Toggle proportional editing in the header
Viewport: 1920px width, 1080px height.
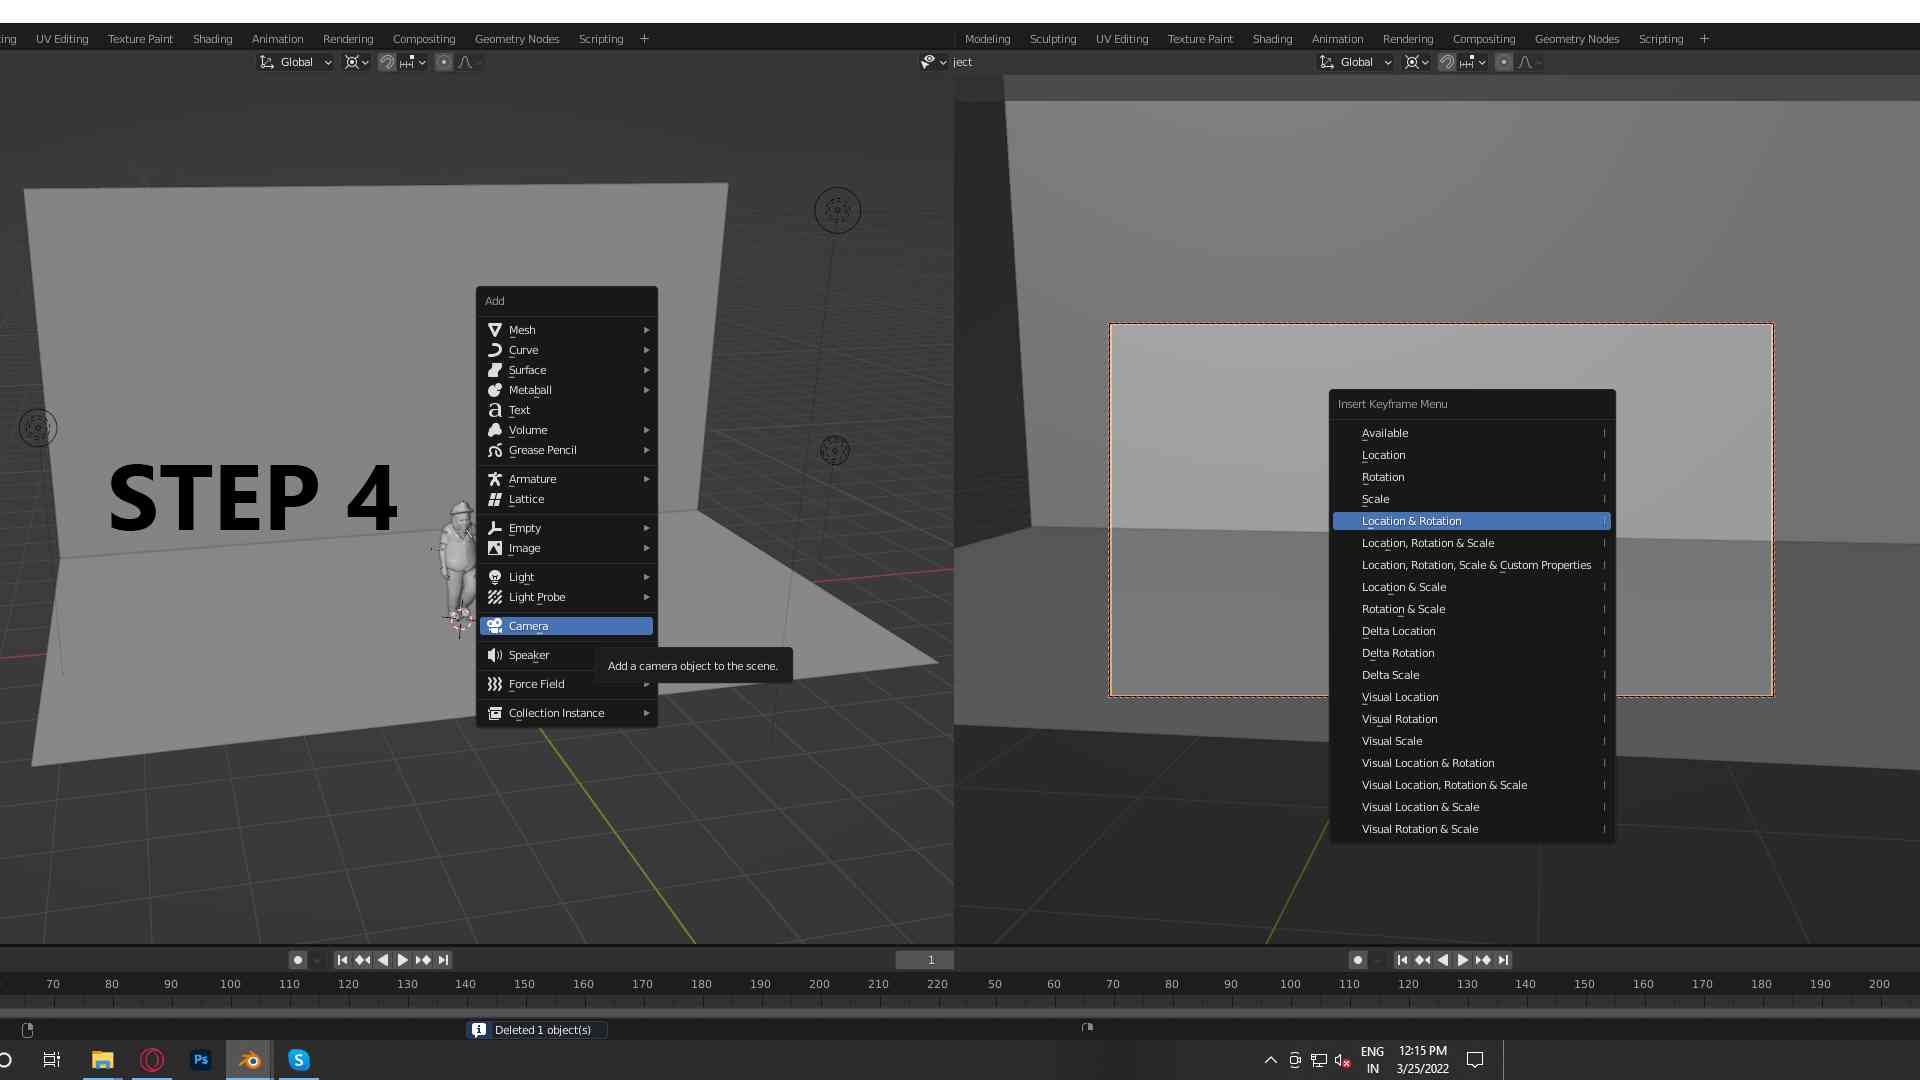pos(444,61)
